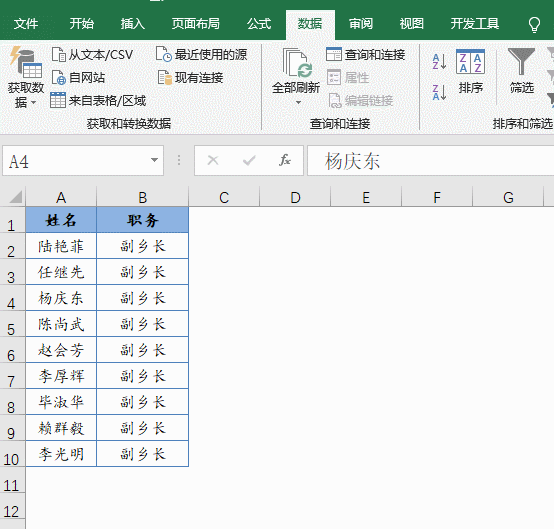This screenshot has width=554, height=529.
Task: Select column E header
Action: point(366,197)
